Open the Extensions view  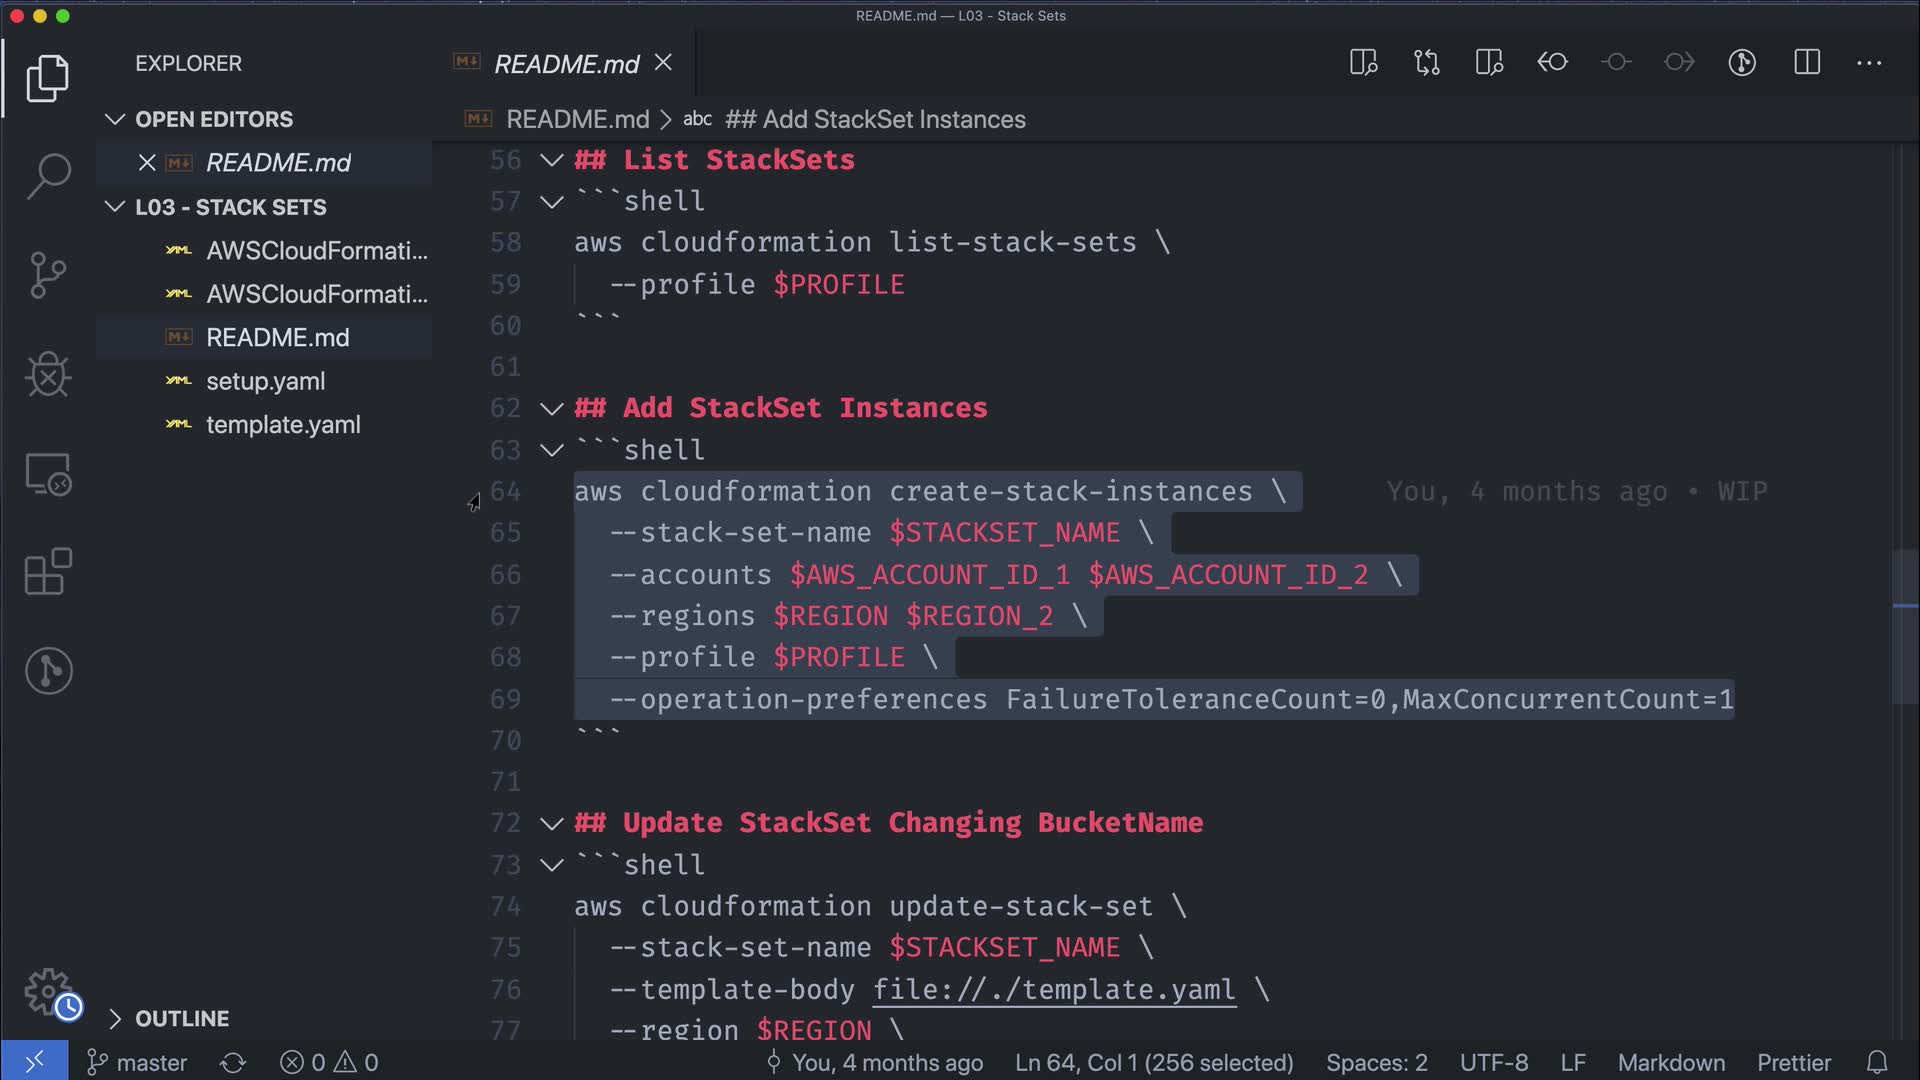point(48,572)
